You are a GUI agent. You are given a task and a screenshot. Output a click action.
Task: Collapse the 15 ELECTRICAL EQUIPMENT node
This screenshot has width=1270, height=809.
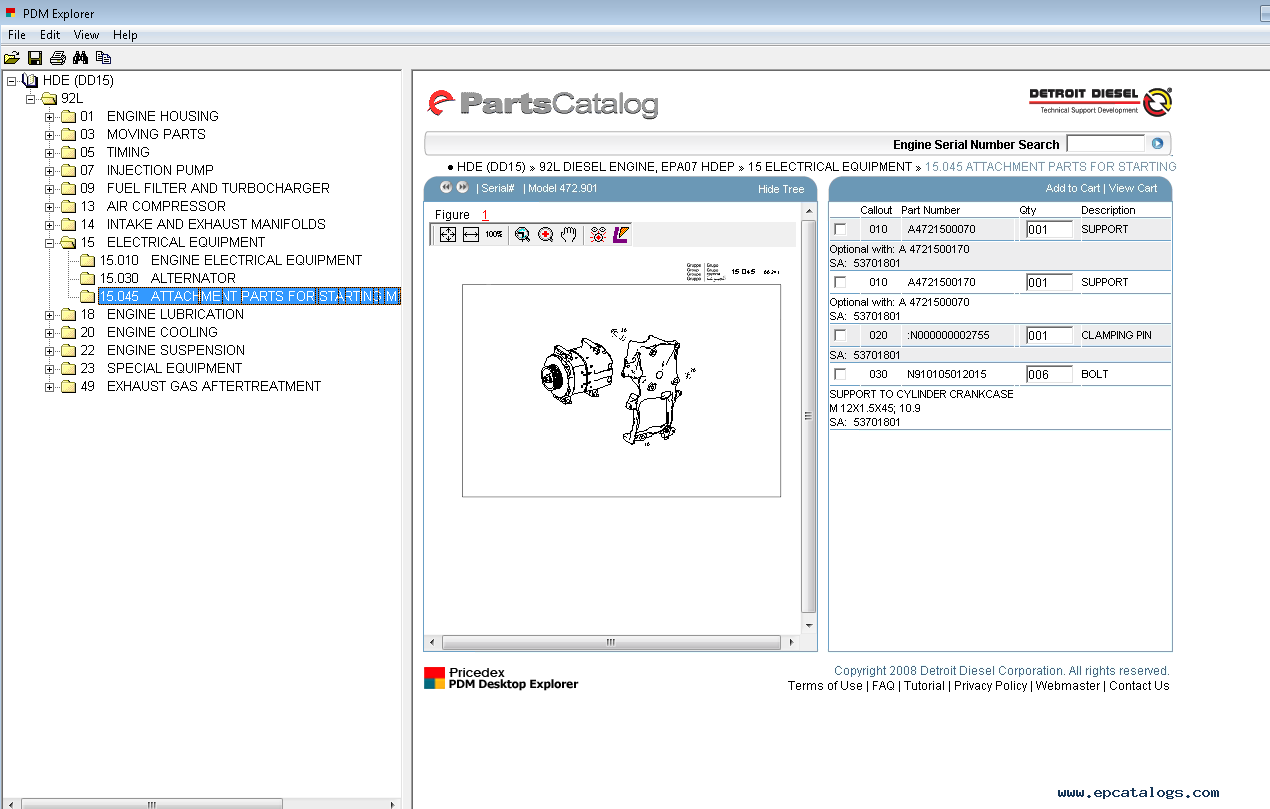[50, 243]
